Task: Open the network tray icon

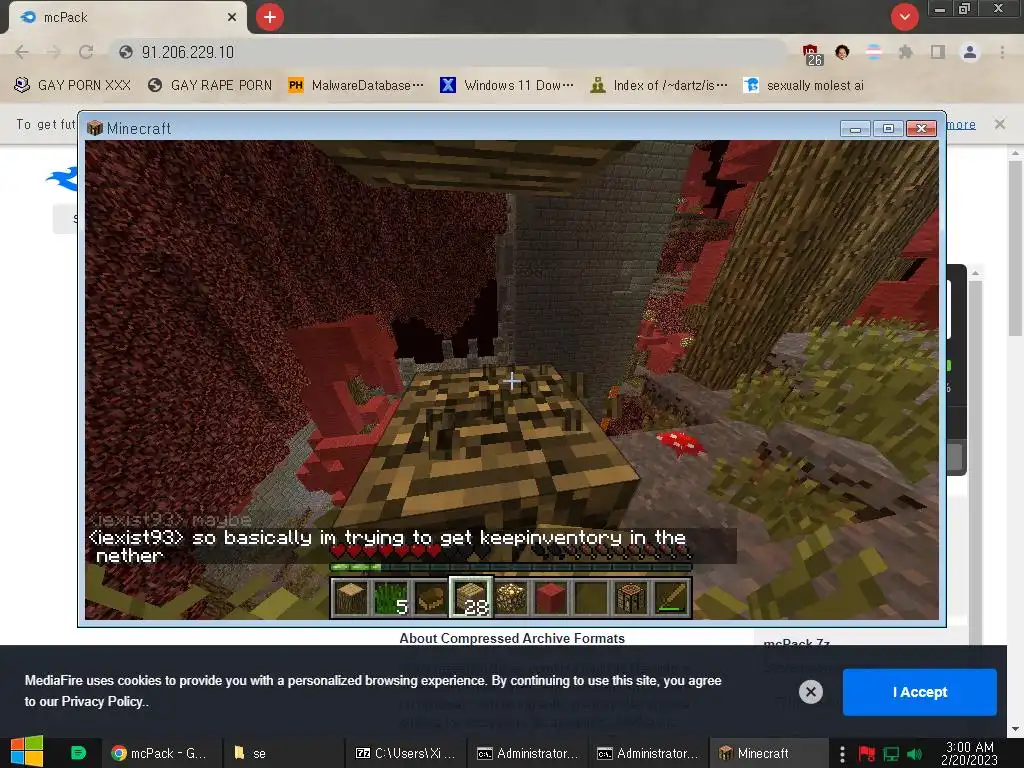Action: tap(891, 754)
